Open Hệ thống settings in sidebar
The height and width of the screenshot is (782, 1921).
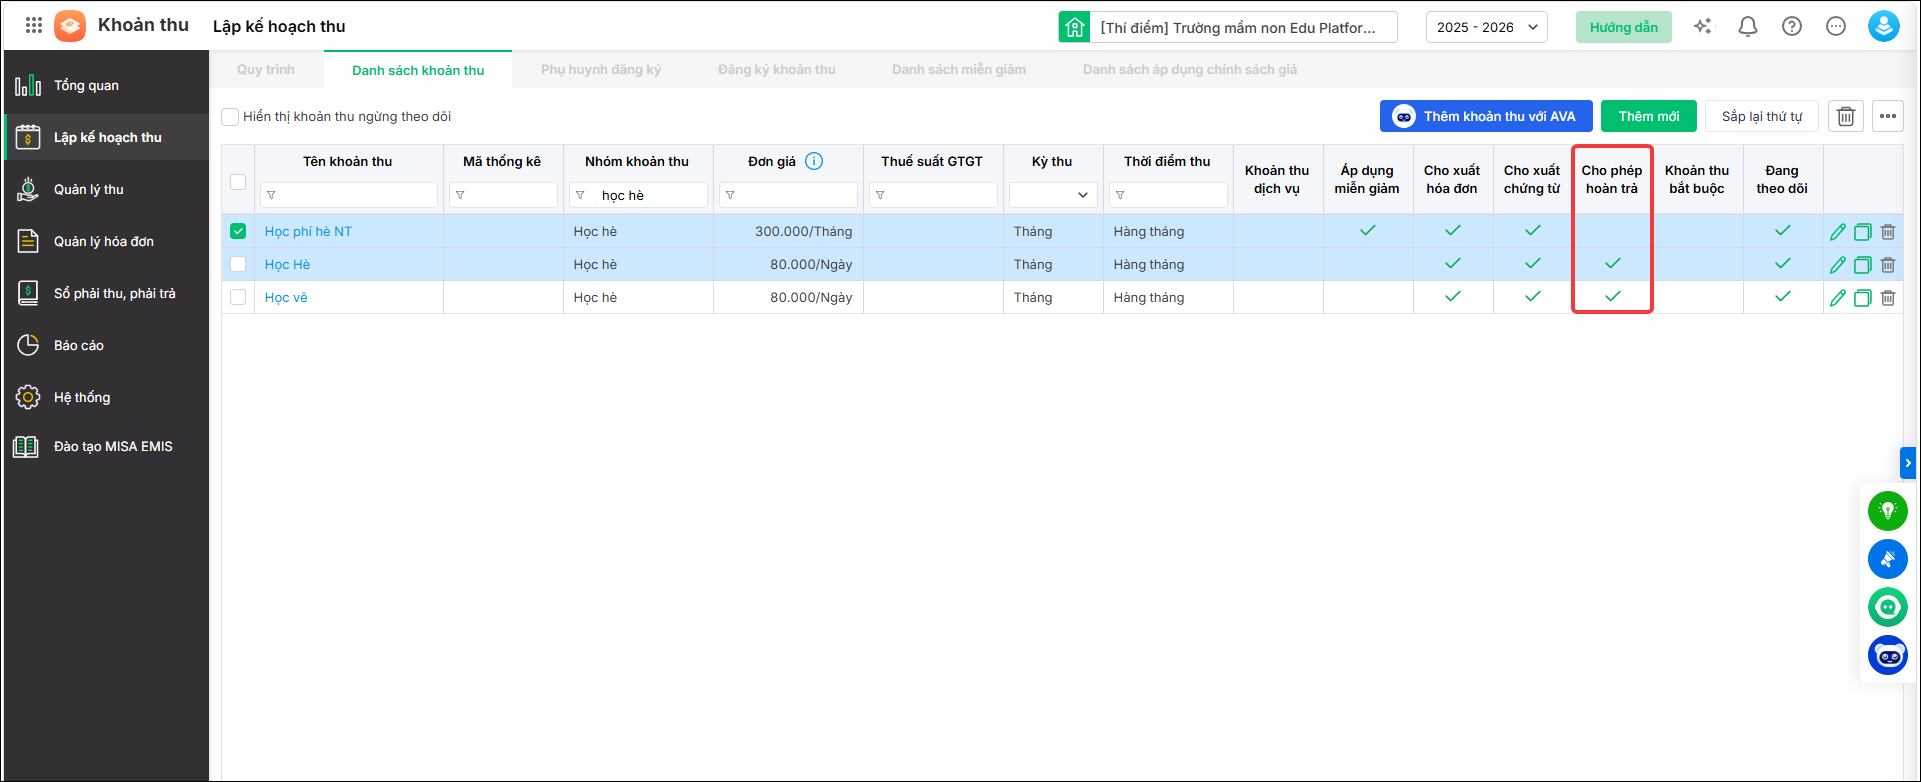107,397
